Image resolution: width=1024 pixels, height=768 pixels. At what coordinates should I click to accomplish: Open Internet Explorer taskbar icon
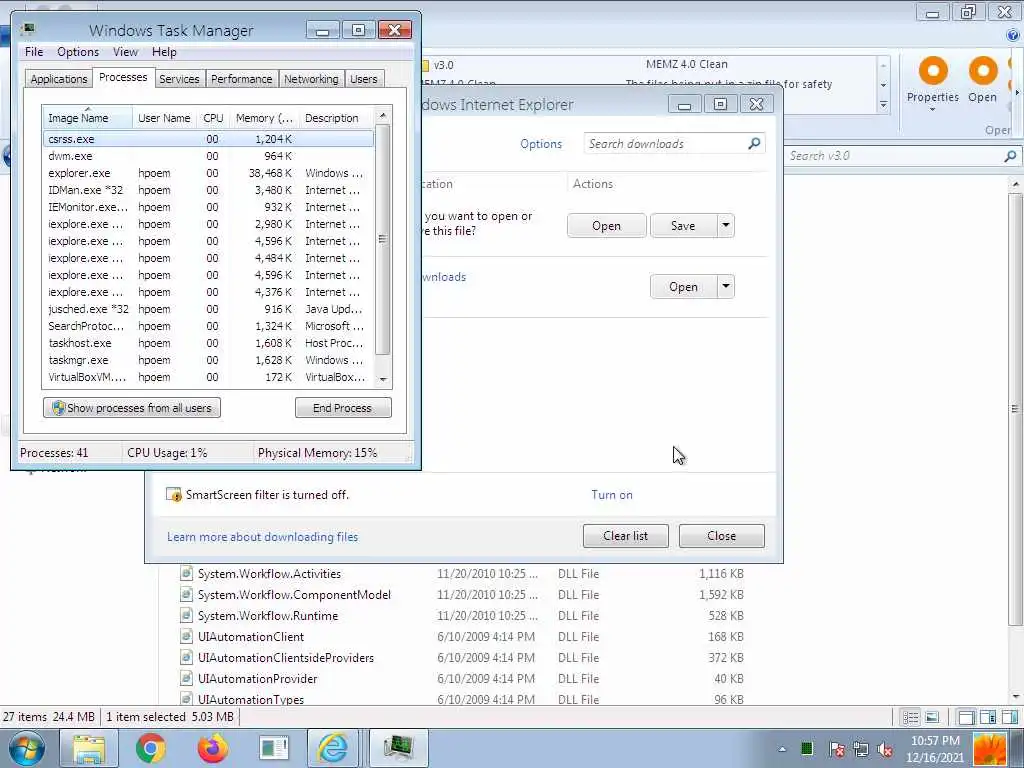coord(332,748)
